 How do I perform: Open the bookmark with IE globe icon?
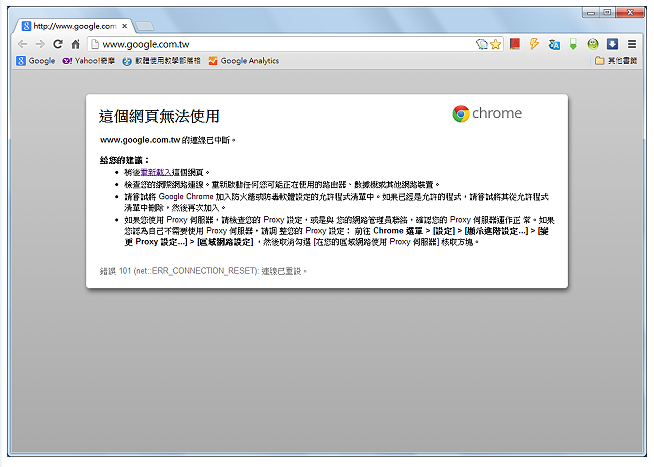tap(161, 61)
